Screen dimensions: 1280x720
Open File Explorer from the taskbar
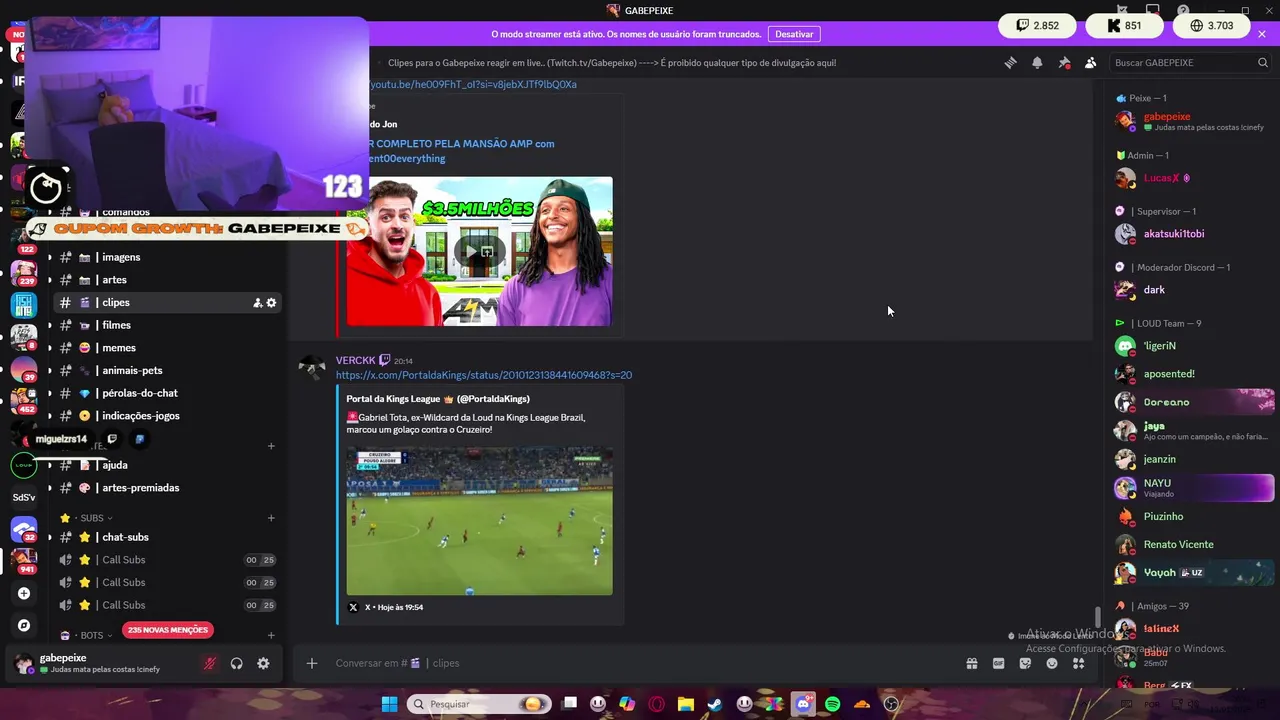point(685,704)
